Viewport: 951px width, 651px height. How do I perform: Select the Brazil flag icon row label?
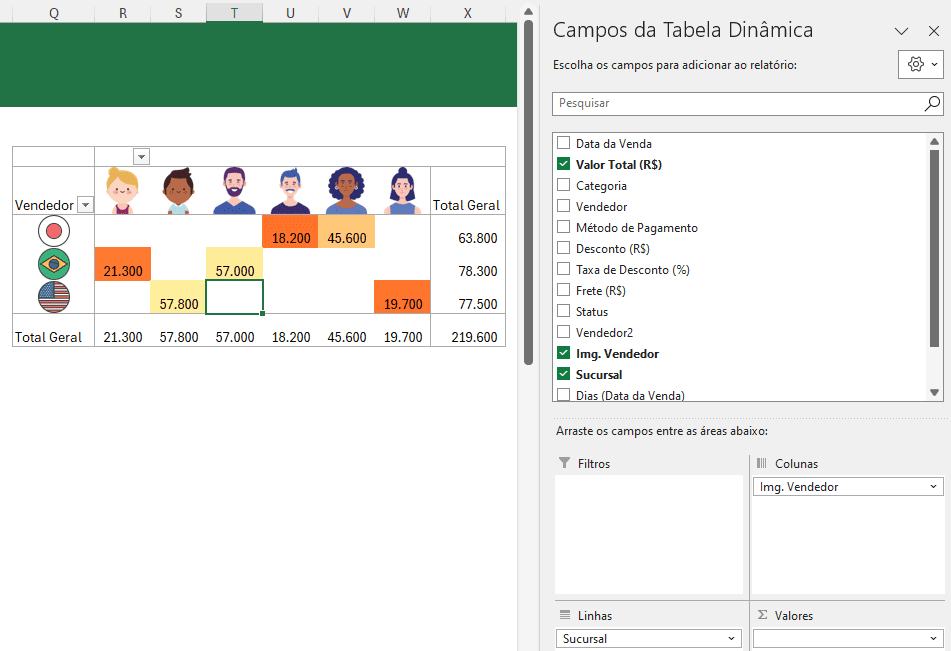click(x=52, y=264)
